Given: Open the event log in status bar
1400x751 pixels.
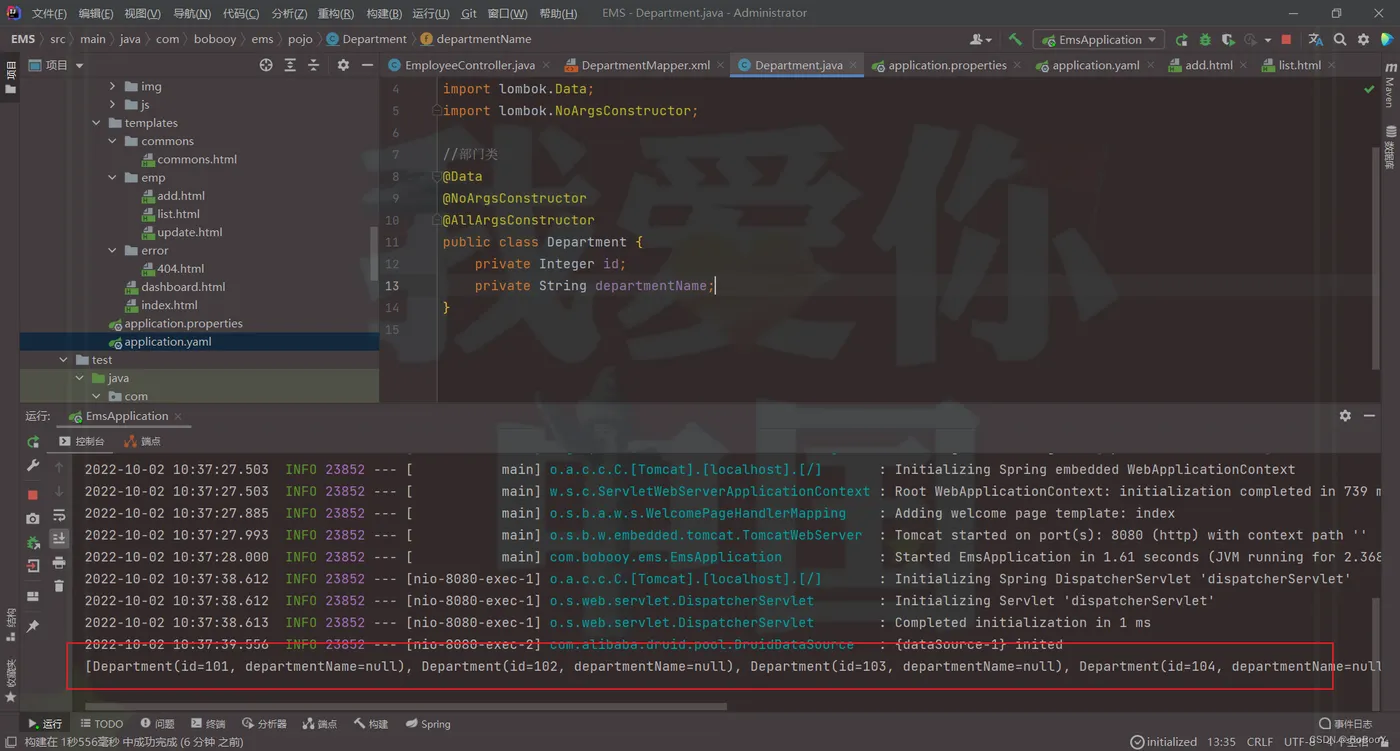Looking at the screenshot, I should (1346, 724).
